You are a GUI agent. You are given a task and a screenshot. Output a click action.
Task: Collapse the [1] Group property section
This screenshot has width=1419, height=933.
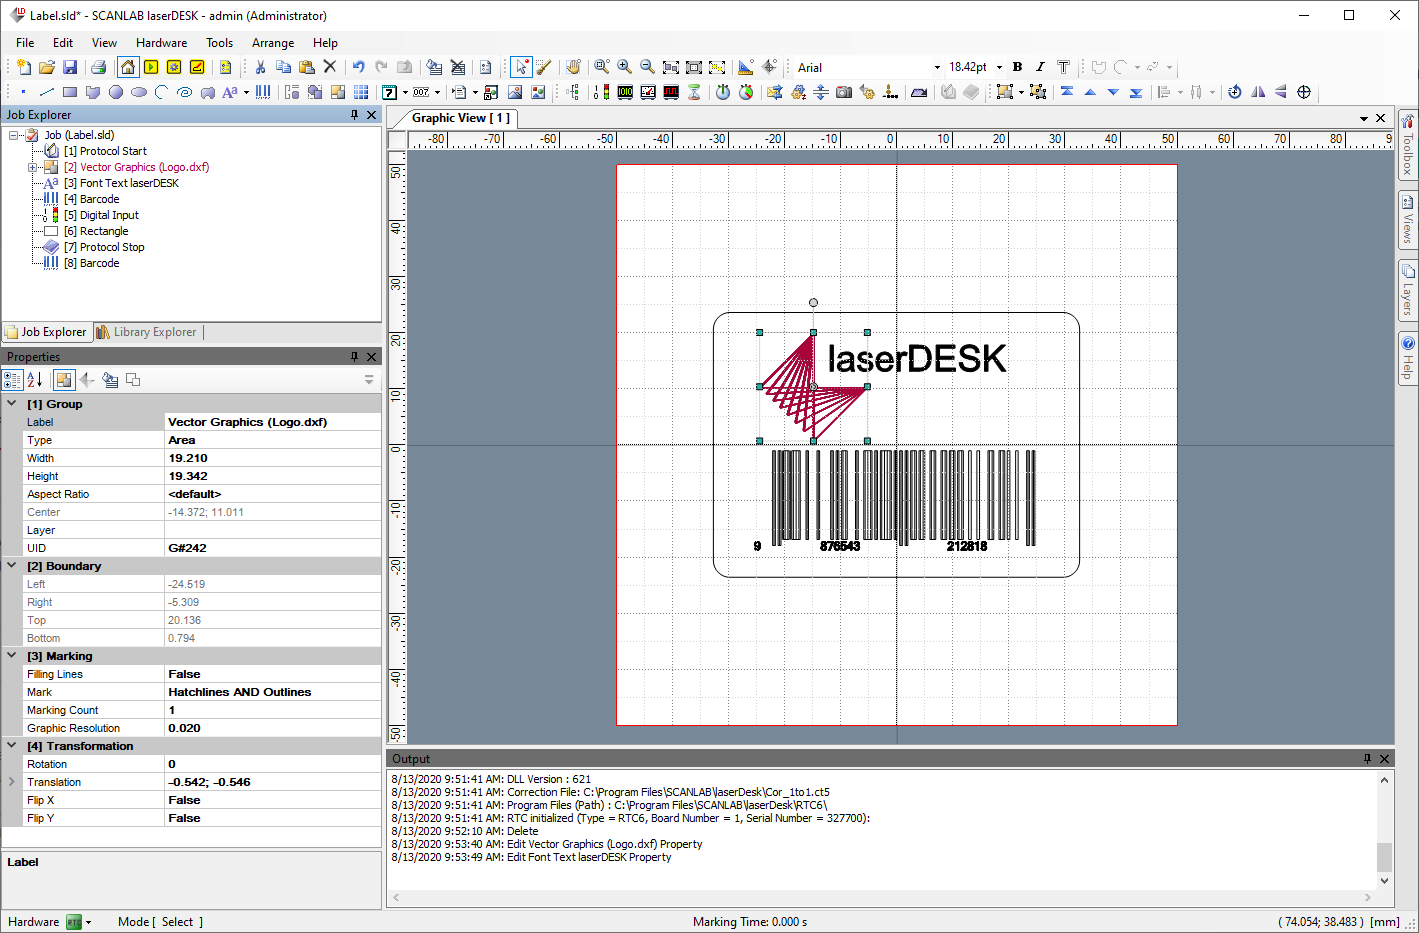[x=12, y=404]
